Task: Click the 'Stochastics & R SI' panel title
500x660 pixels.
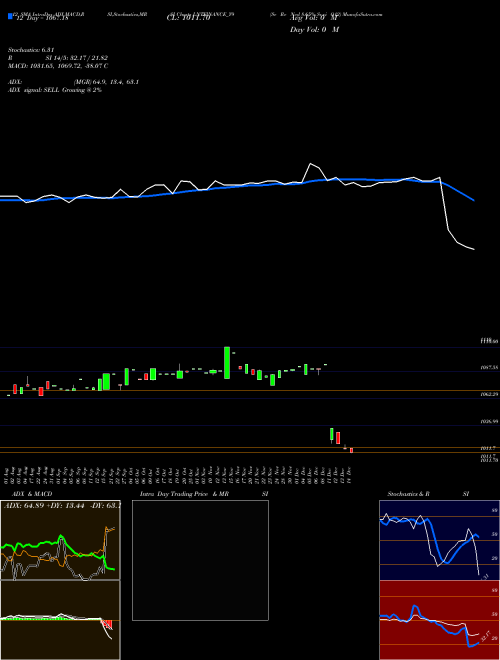Action: tap(428, 494)
